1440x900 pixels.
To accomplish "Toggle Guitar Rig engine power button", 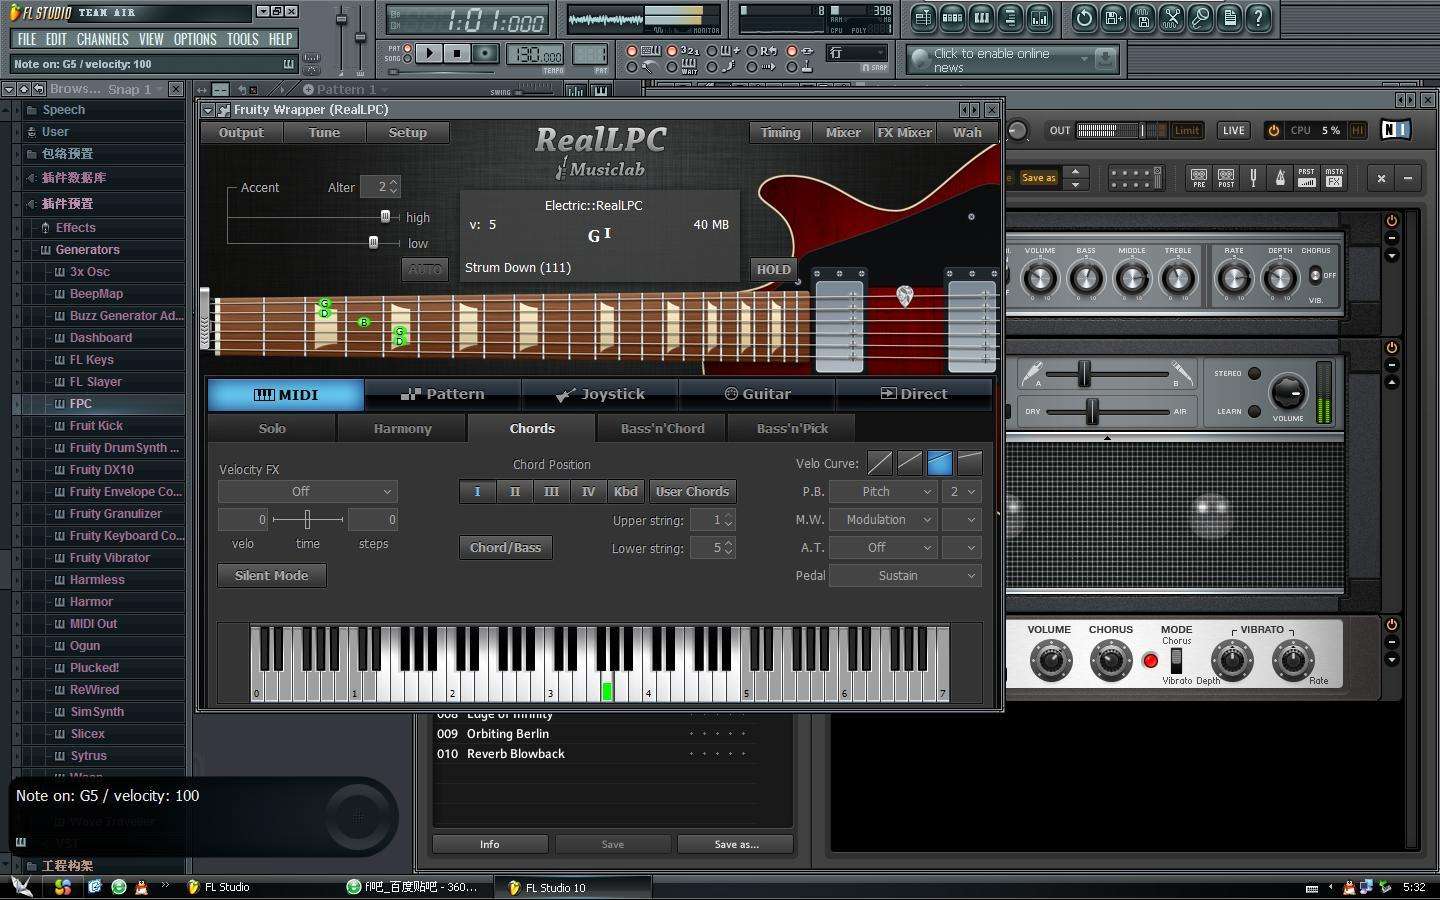I will pos(1273,130).
